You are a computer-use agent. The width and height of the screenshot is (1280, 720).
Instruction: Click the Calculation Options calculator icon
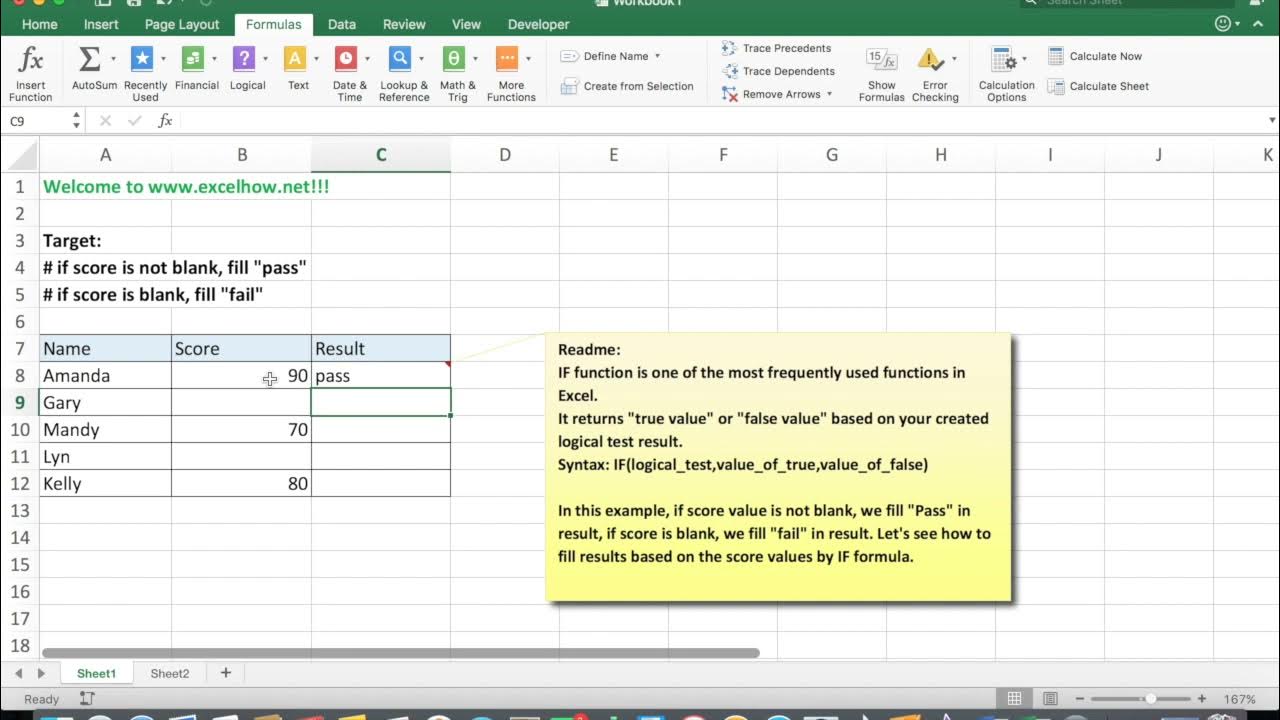[1003, 60]
